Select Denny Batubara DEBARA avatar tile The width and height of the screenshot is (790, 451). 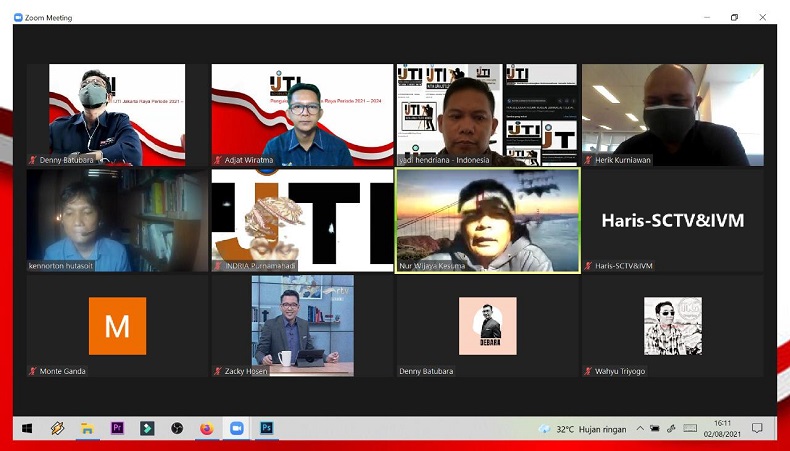coord(488,326)
